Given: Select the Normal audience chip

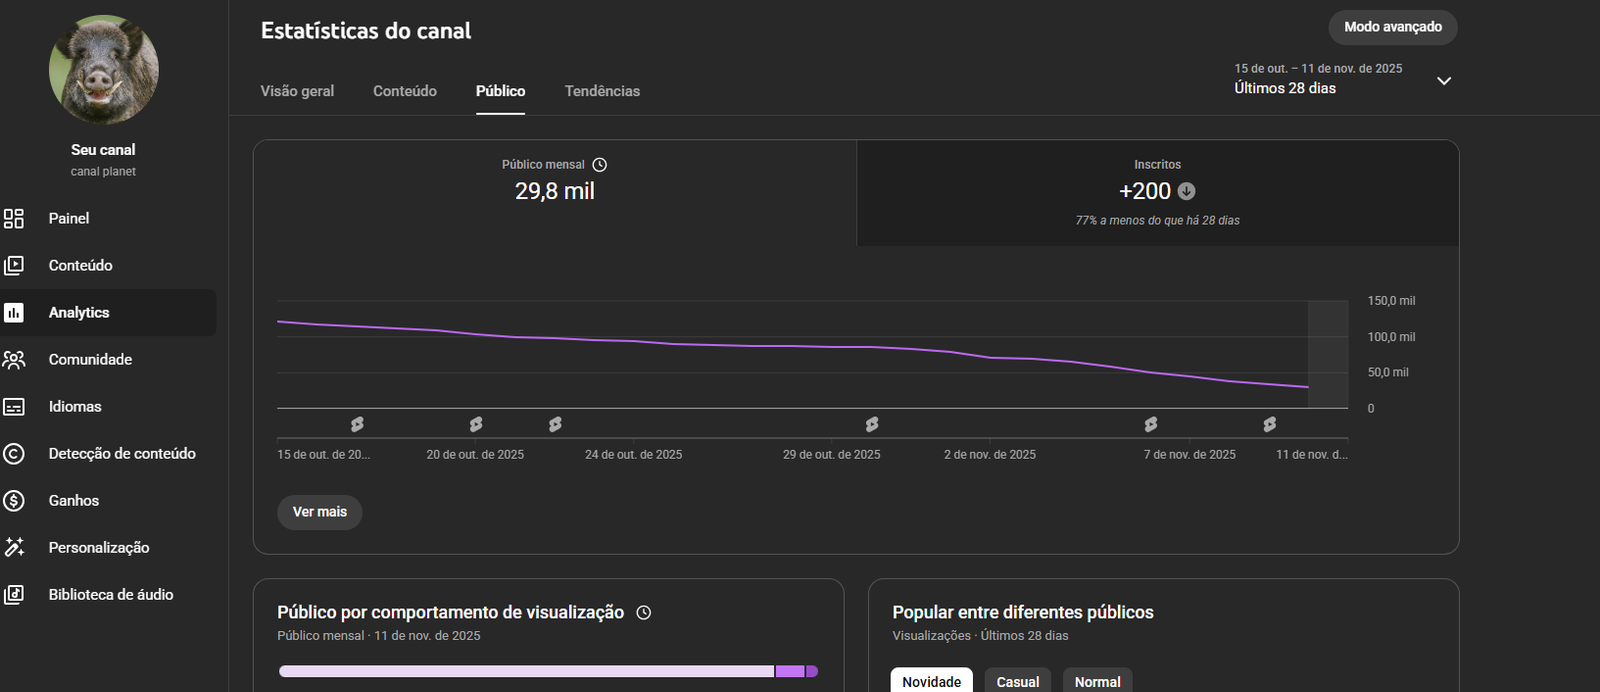Looking at the screenshot, I should click(1098, 681).
